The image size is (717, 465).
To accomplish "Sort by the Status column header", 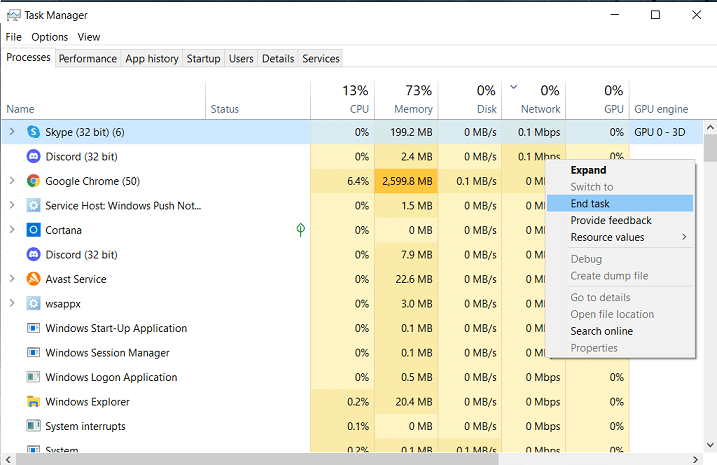I will (258, 100).
